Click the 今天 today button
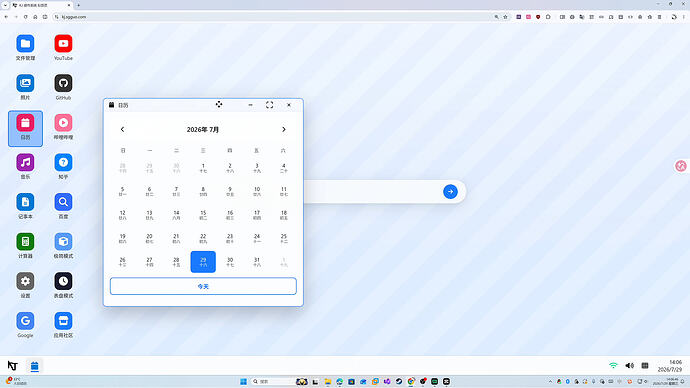 [203, 286]
